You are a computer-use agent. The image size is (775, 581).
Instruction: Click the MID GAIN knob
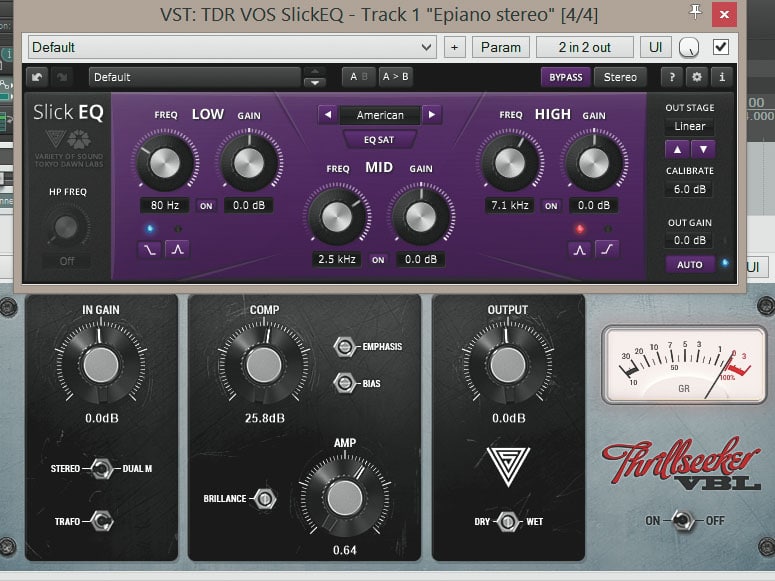[x=421, y=217]
